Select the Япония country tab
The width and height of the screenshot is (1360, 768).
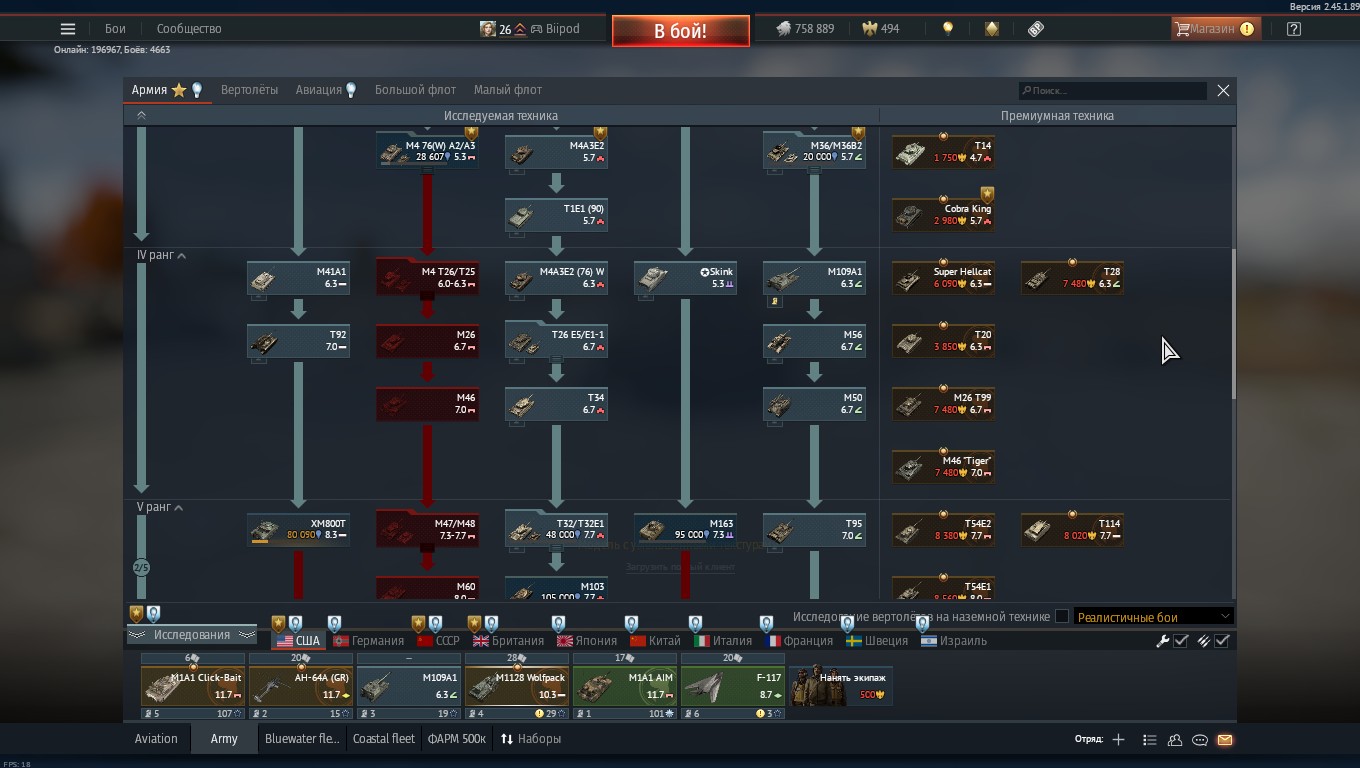pyautogui.click(x=587, y=641)
